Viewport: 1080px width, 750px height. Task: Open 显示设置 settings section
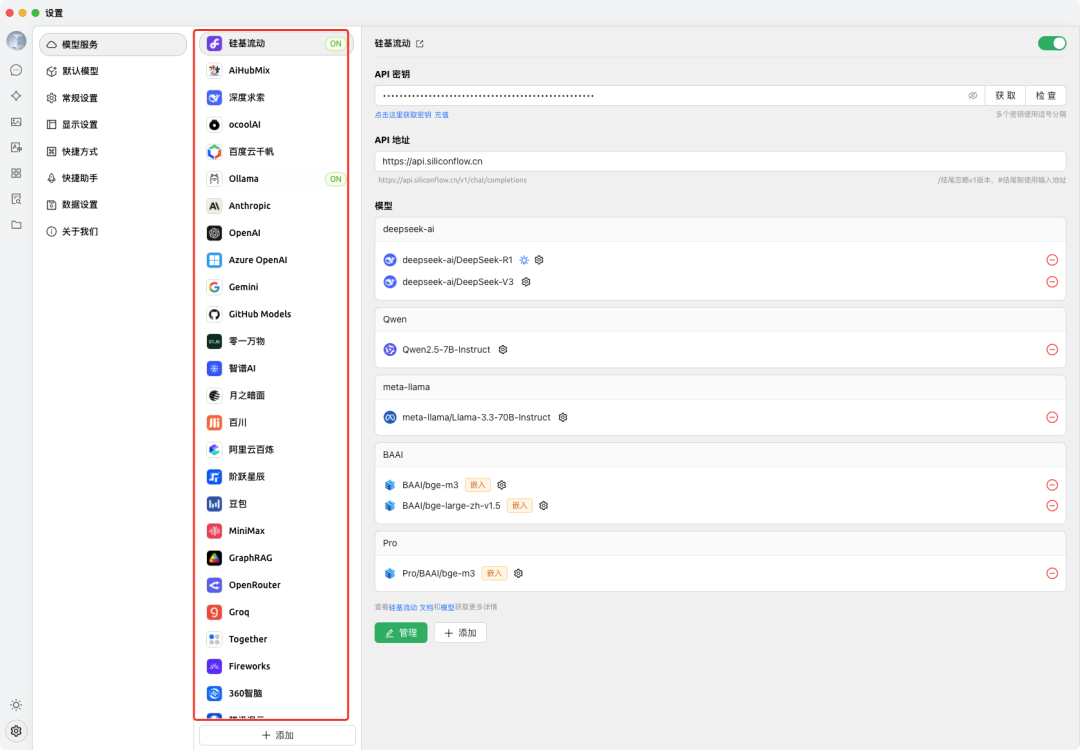pyautogui.click(x=113, y=125)
